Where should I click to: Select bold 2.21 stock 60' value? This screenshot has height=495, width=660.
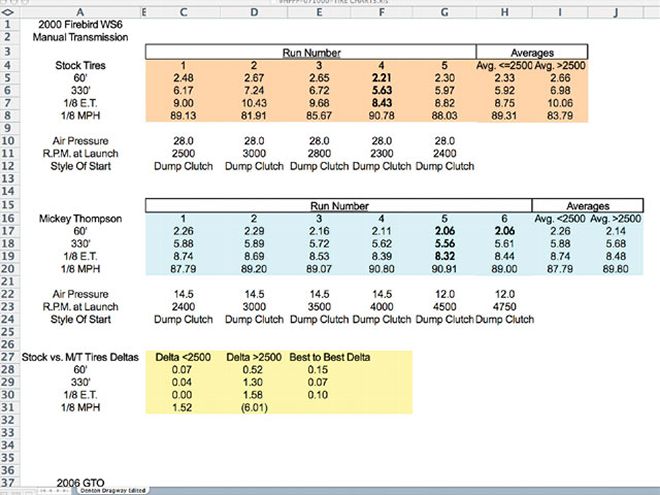[381, 78]
